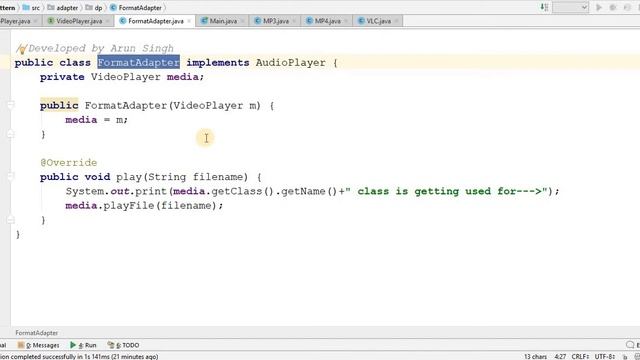Close the VLC.java tab
The image size is (640, 360).
point(396,21)
